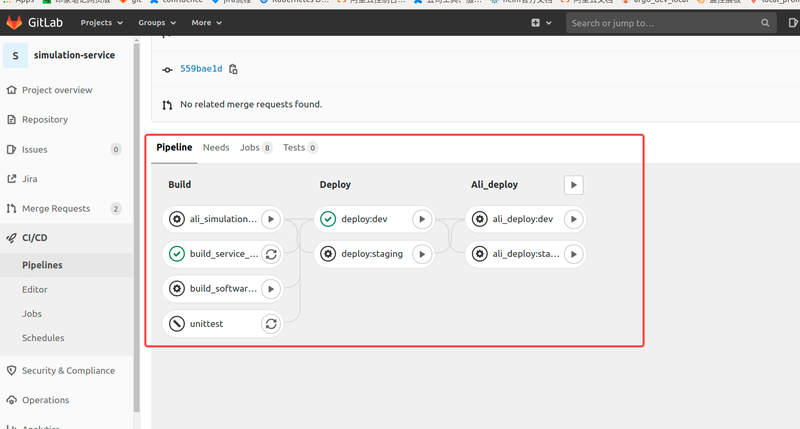Open CI/CD Editor page
The image size is (800, 429).
pos(35,289)
